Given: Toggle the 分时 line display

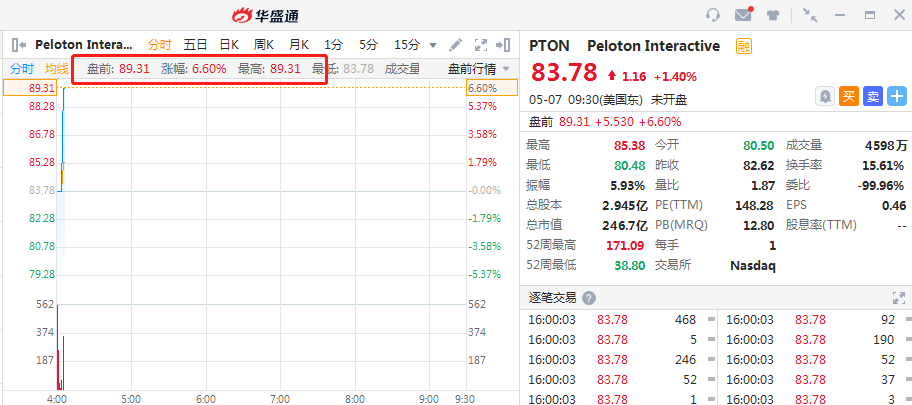Looking at the screenshot, I should point(22,69).
